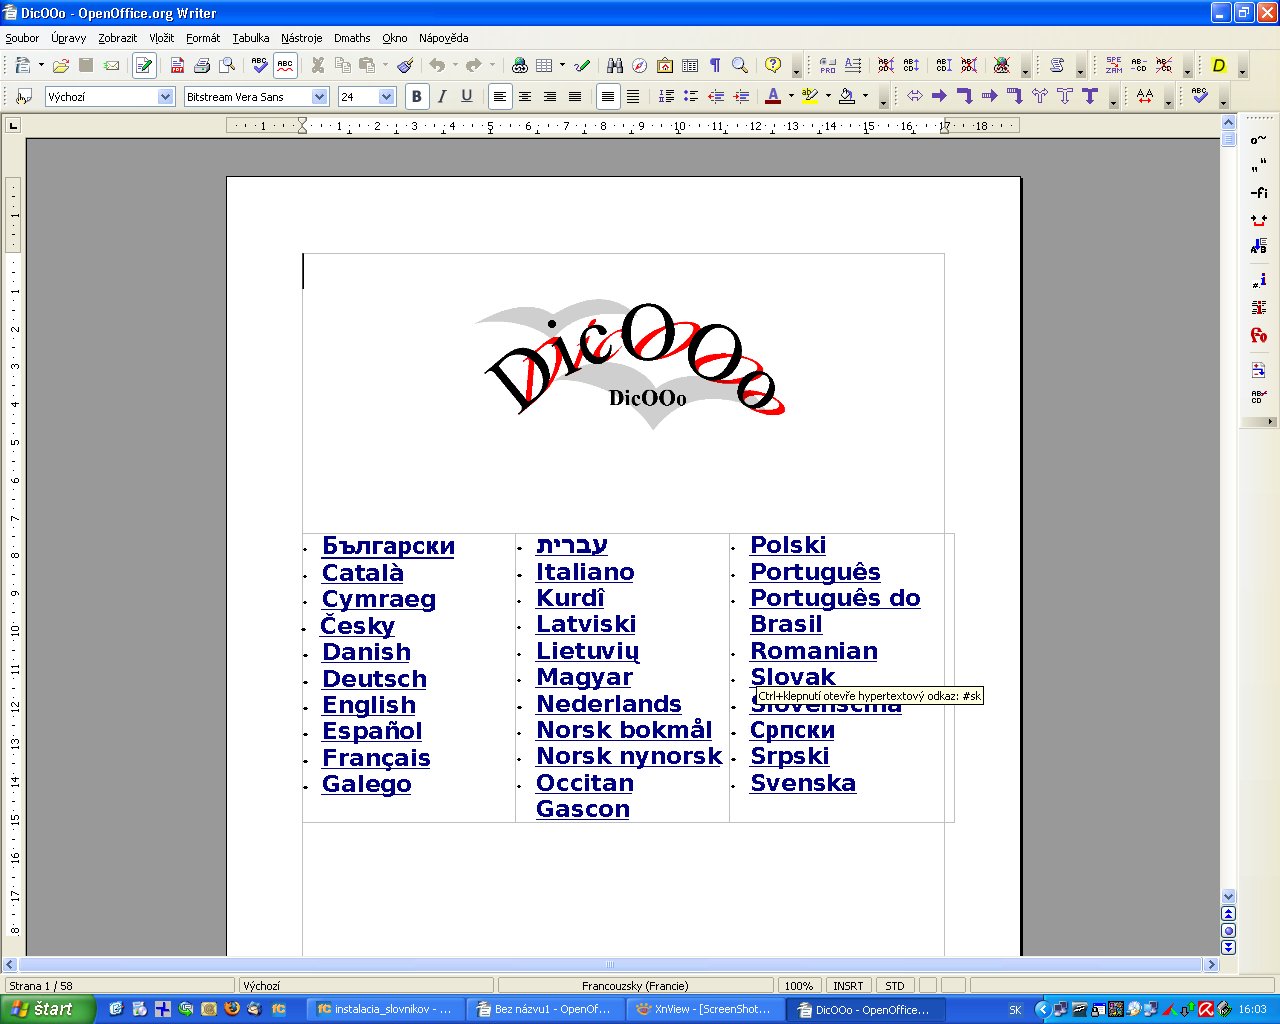1280x1024 pixels.
Task: Click the Copy icon
Action: (x=343, y=65)
